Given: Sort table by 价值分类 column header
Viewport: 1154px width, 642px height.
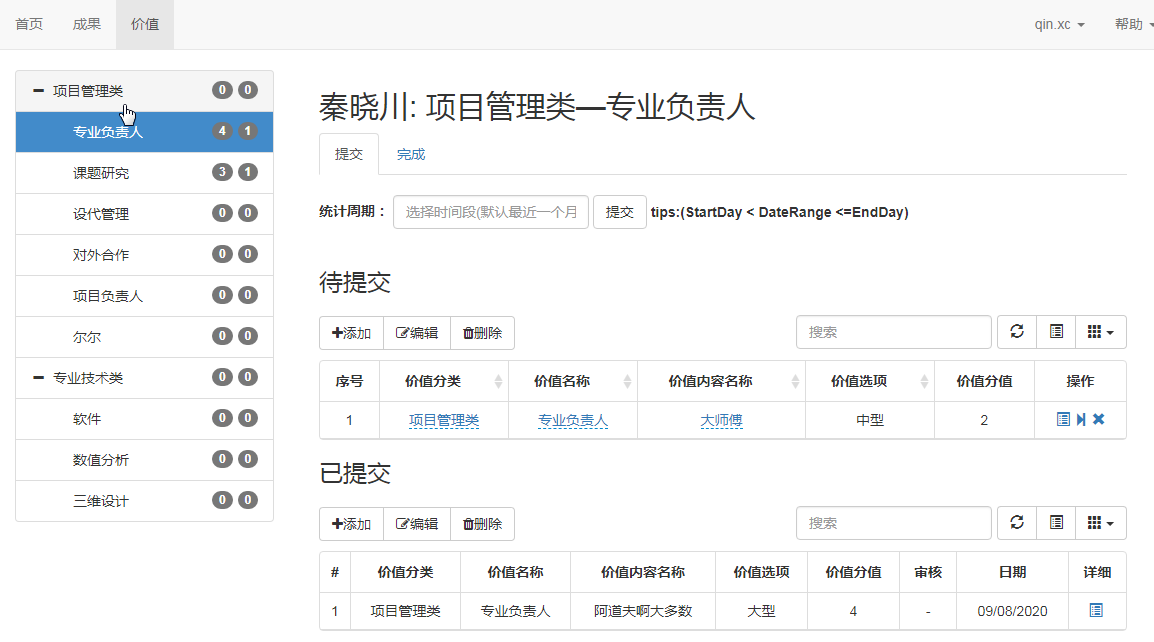Looking at the screenshot, I should coord(443,381).
